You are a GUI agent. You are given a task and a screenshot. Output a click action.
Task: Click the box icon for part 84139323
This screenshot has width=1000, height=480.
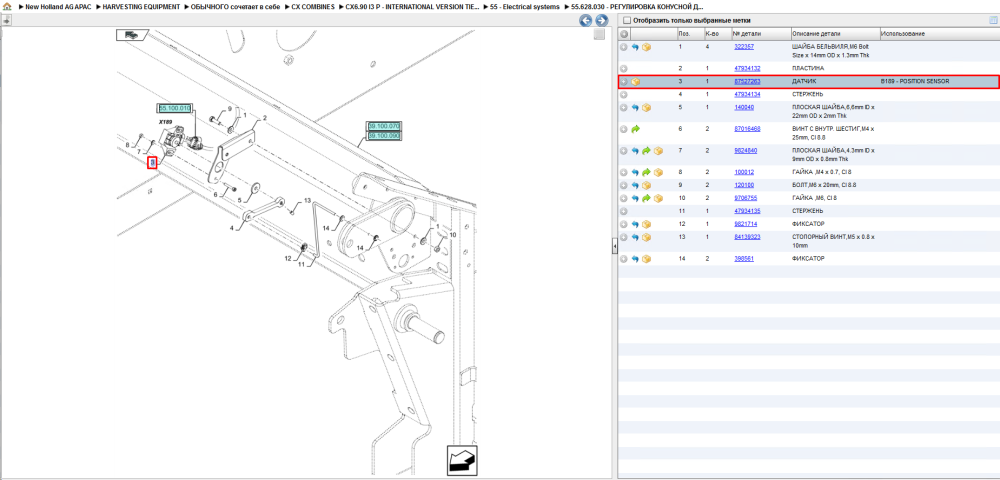click(646, 237)
